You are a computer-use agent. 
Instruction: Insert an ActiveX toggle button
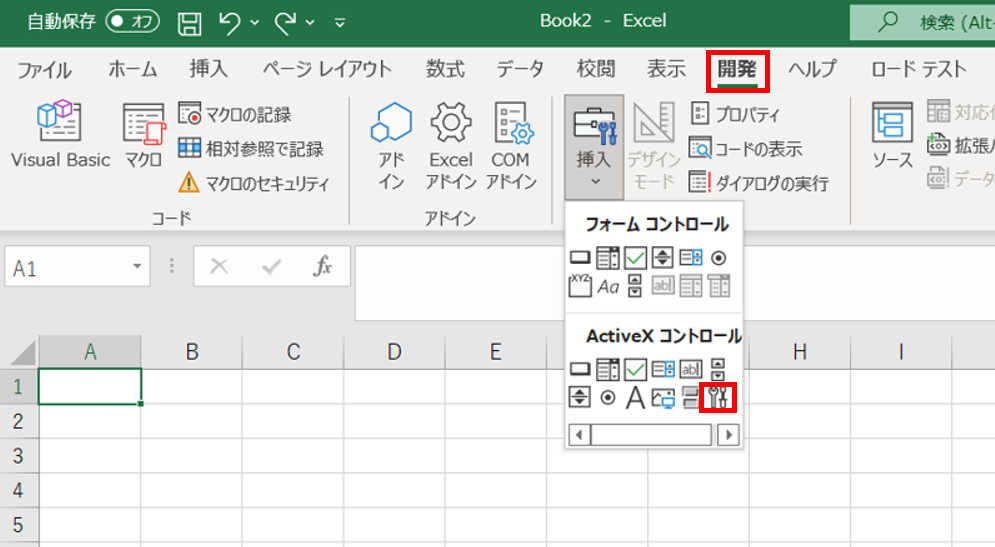[690, 398]
